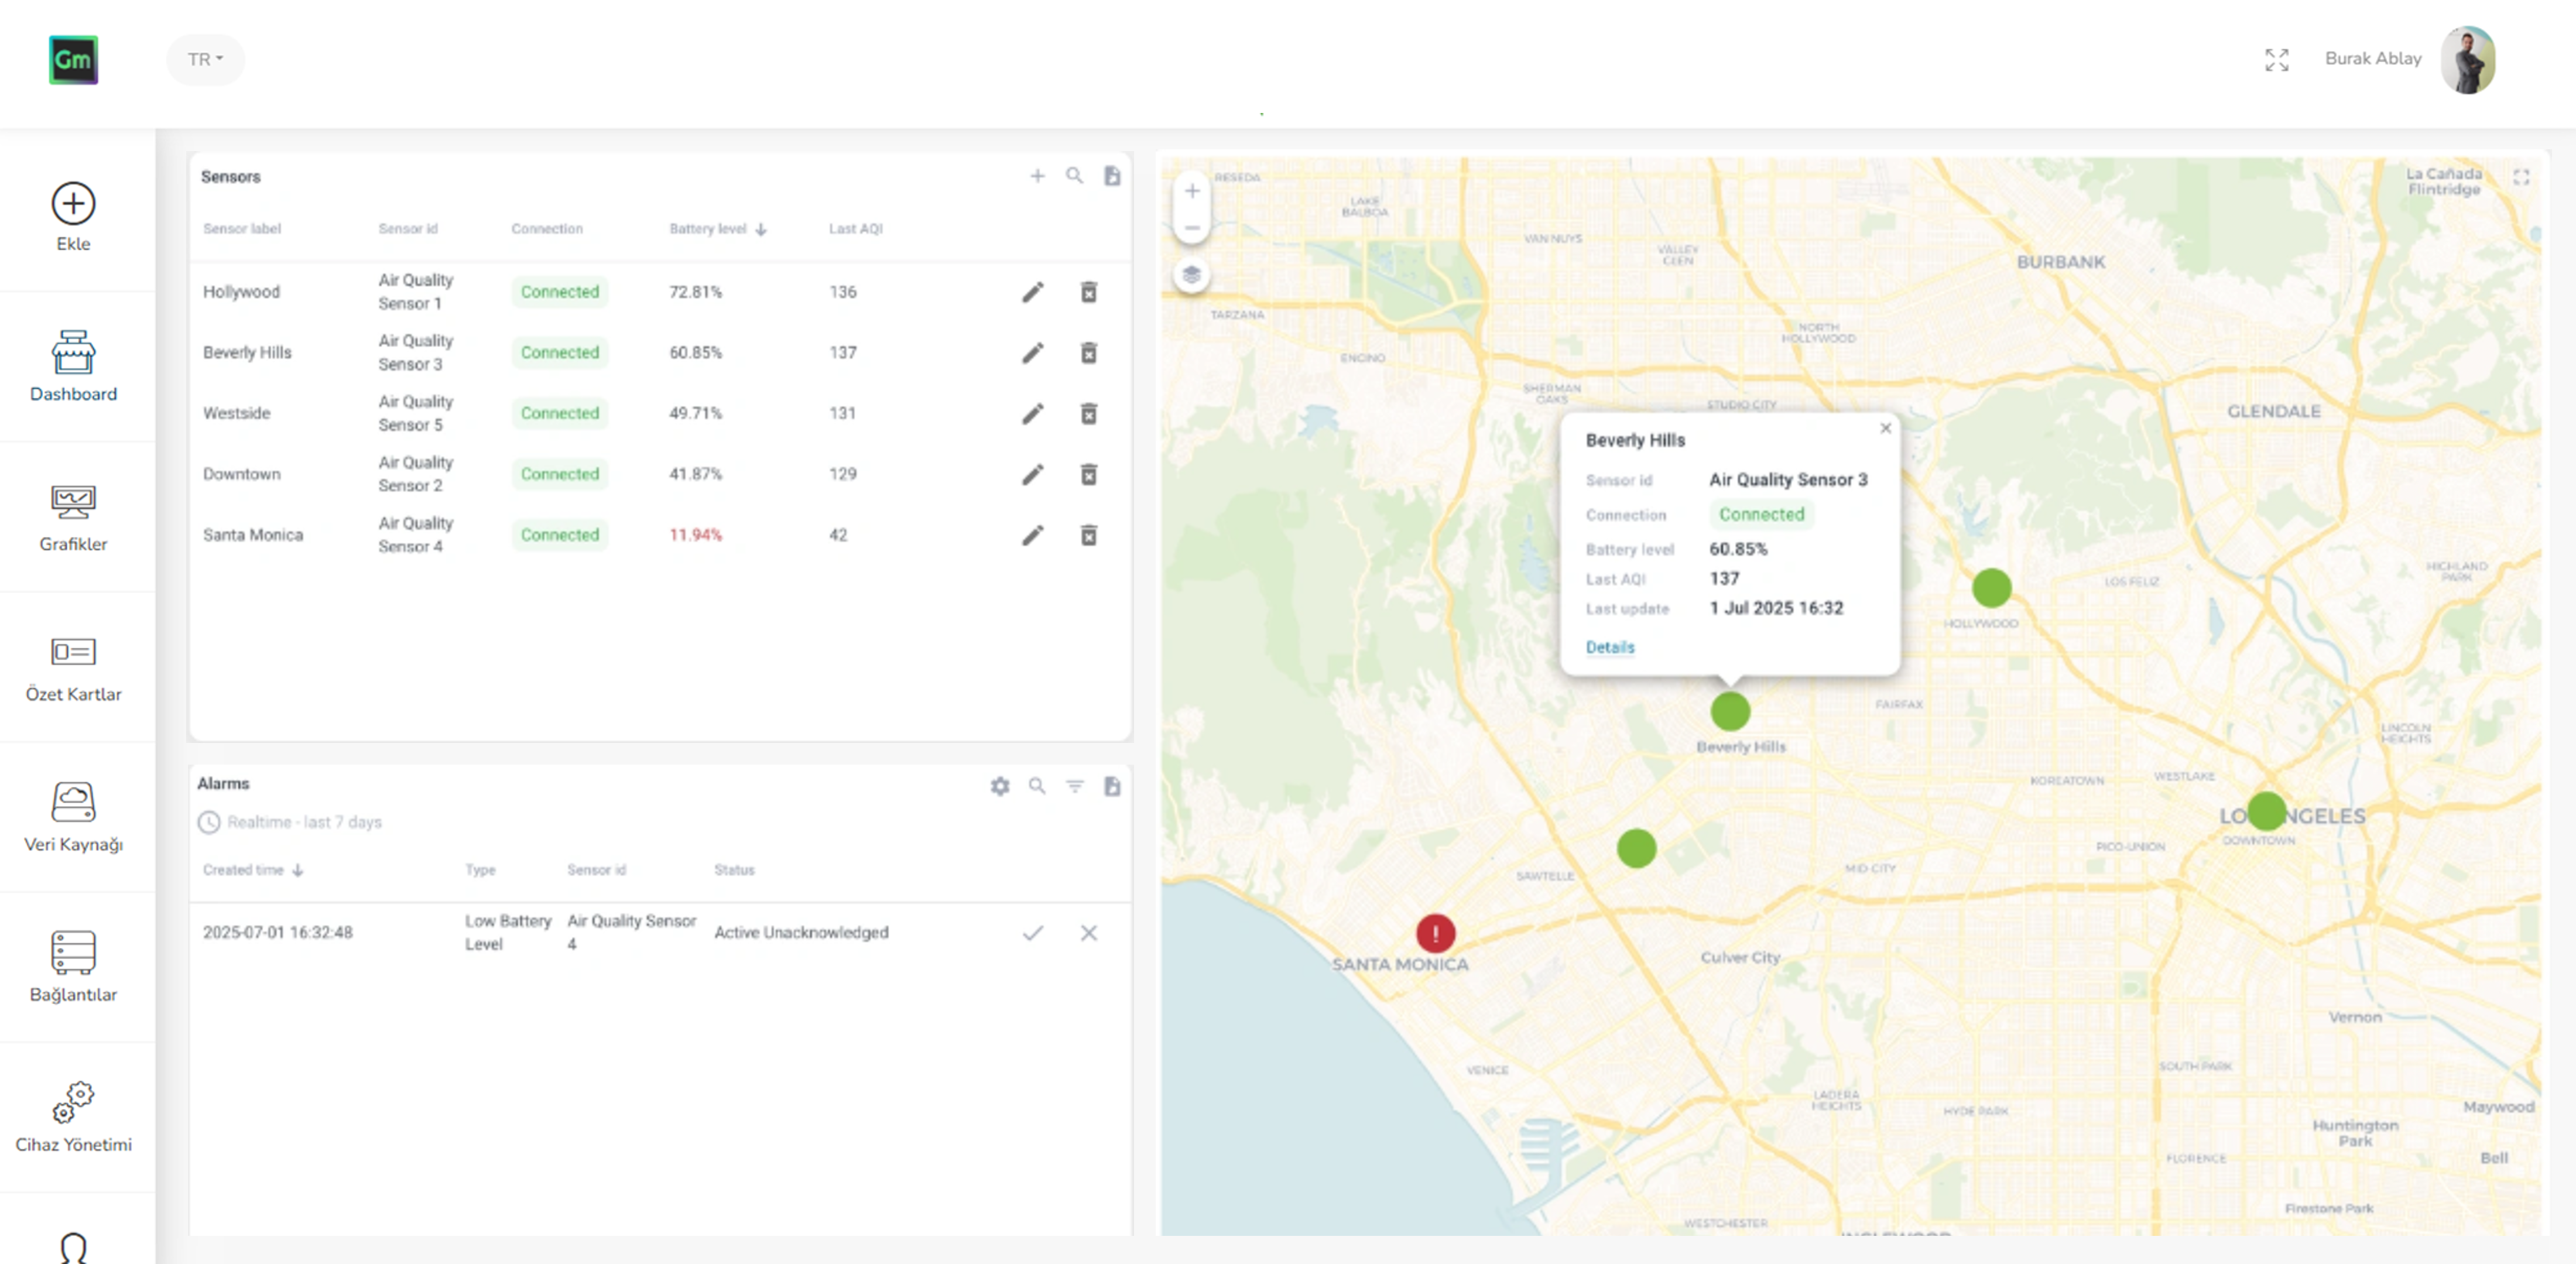Screen dimensions: 2576x1264
Task: Open the TR language dropdown
Action: tap(205, 59)
